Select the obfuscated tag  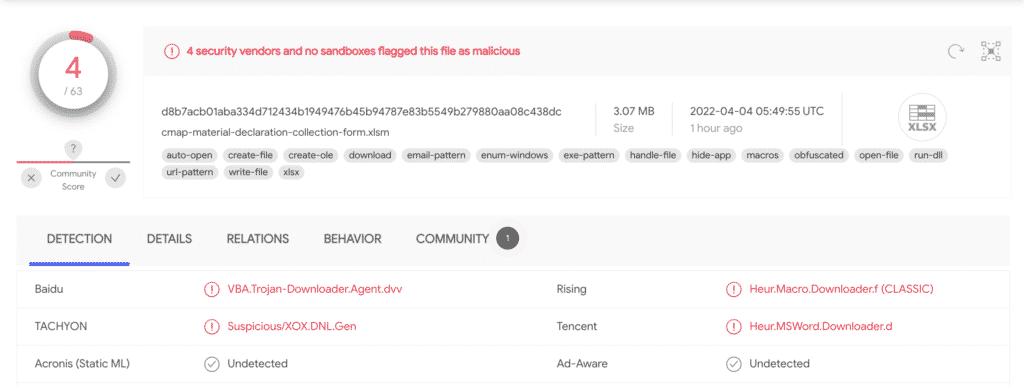click(819, 155)
